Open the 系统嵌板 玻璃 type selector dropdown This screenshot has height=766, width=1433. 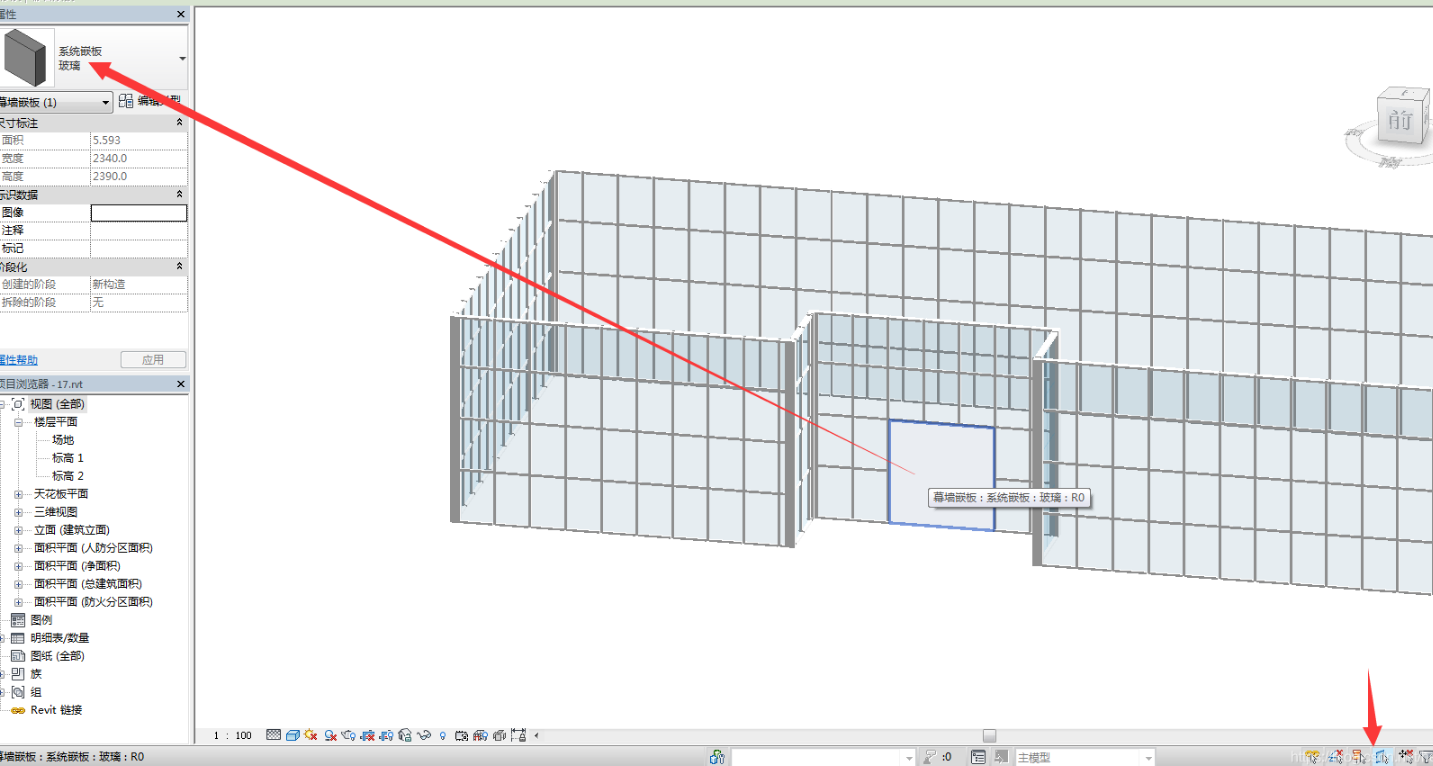182,59
